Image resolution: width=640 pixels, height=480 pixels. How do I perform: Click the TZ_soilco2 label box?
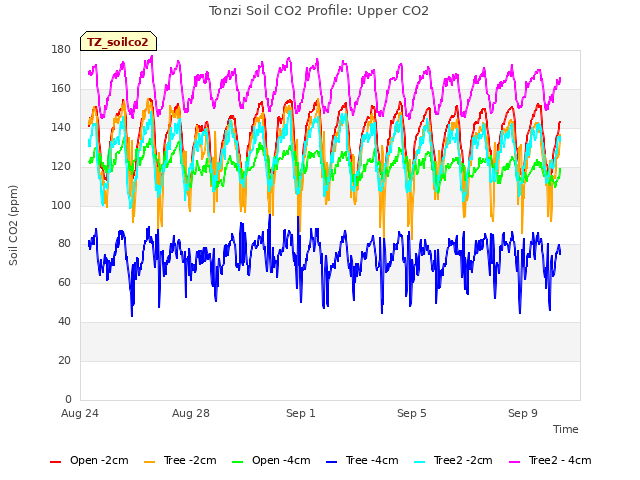click(x=118, y=41)
